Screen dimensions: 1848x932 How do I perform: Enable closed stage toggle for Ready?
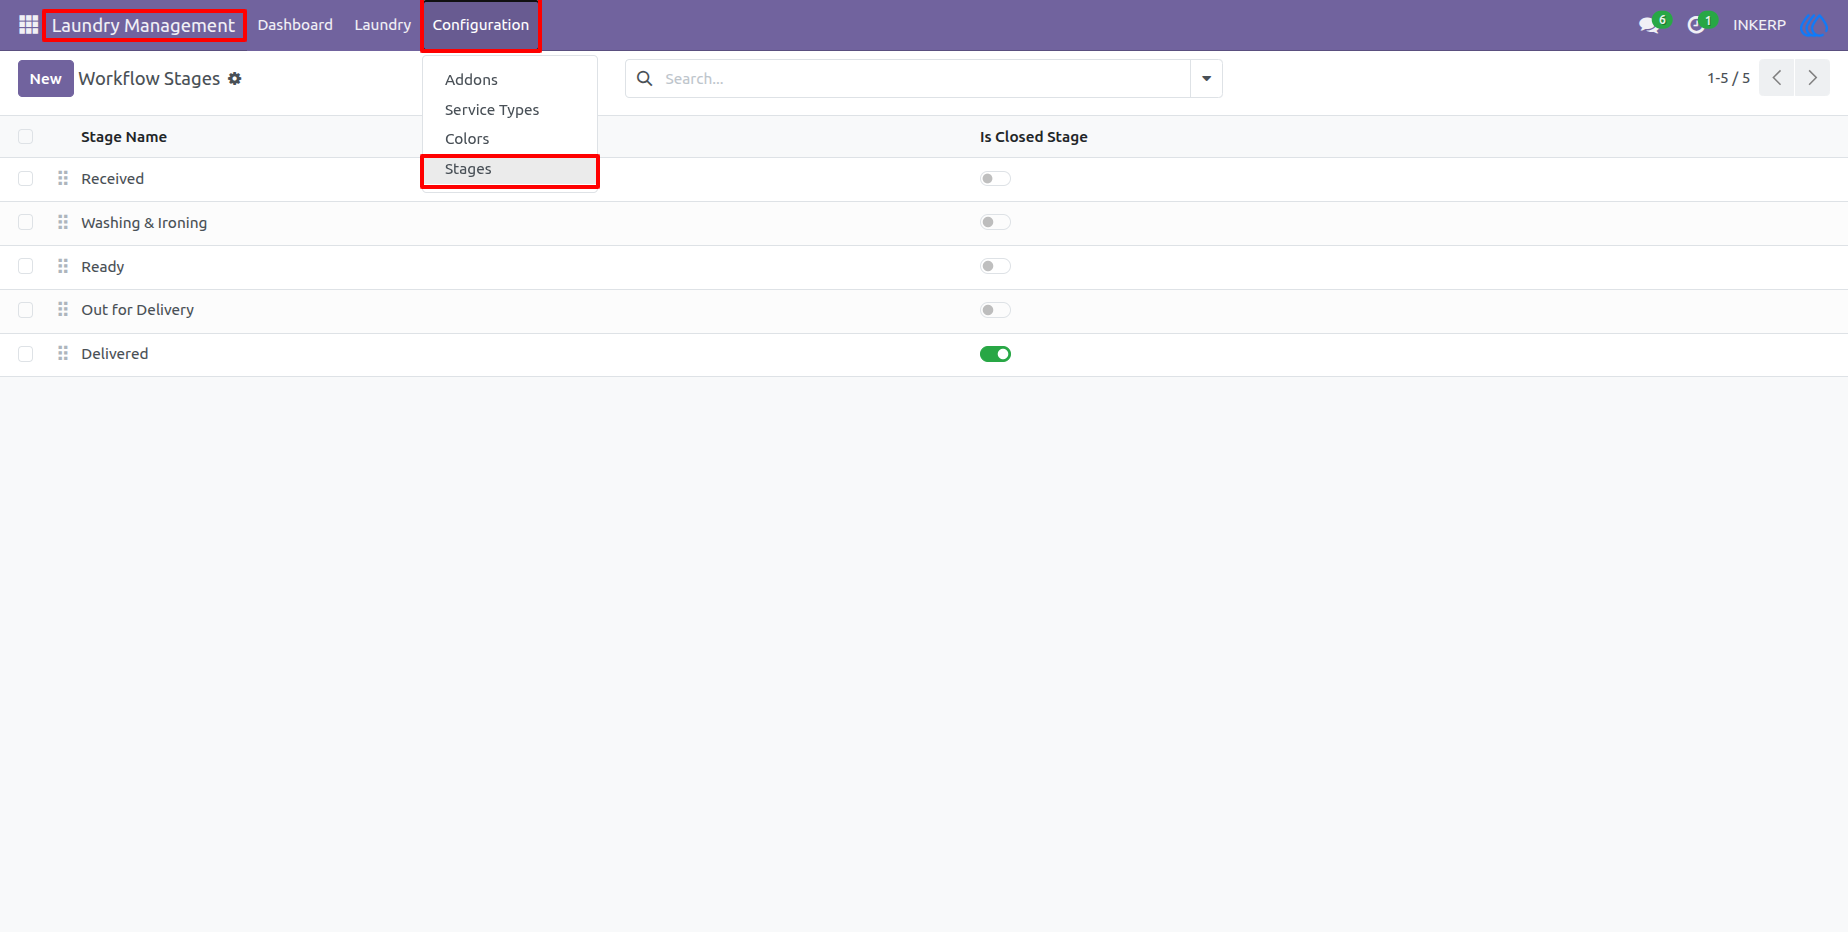(995, 266)
